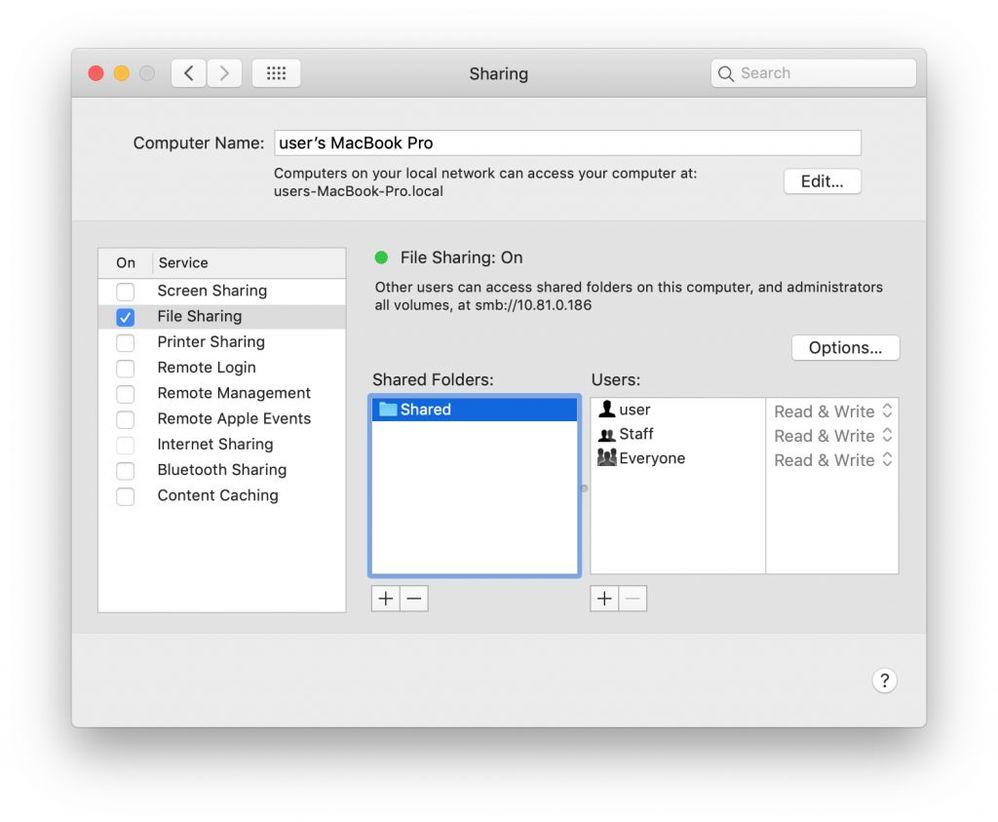Select Staff in the Users list
This screenshot has width=998, height=822.
(x=678, y=434)
